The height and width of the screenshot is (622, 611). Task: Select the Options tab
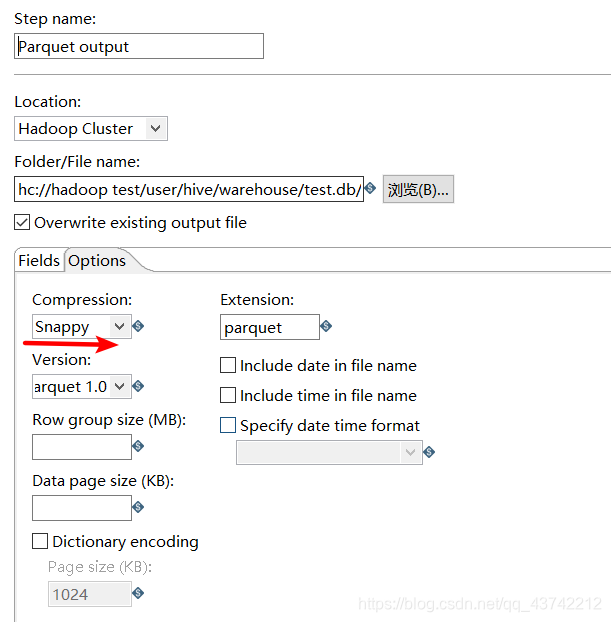[97, 261]
